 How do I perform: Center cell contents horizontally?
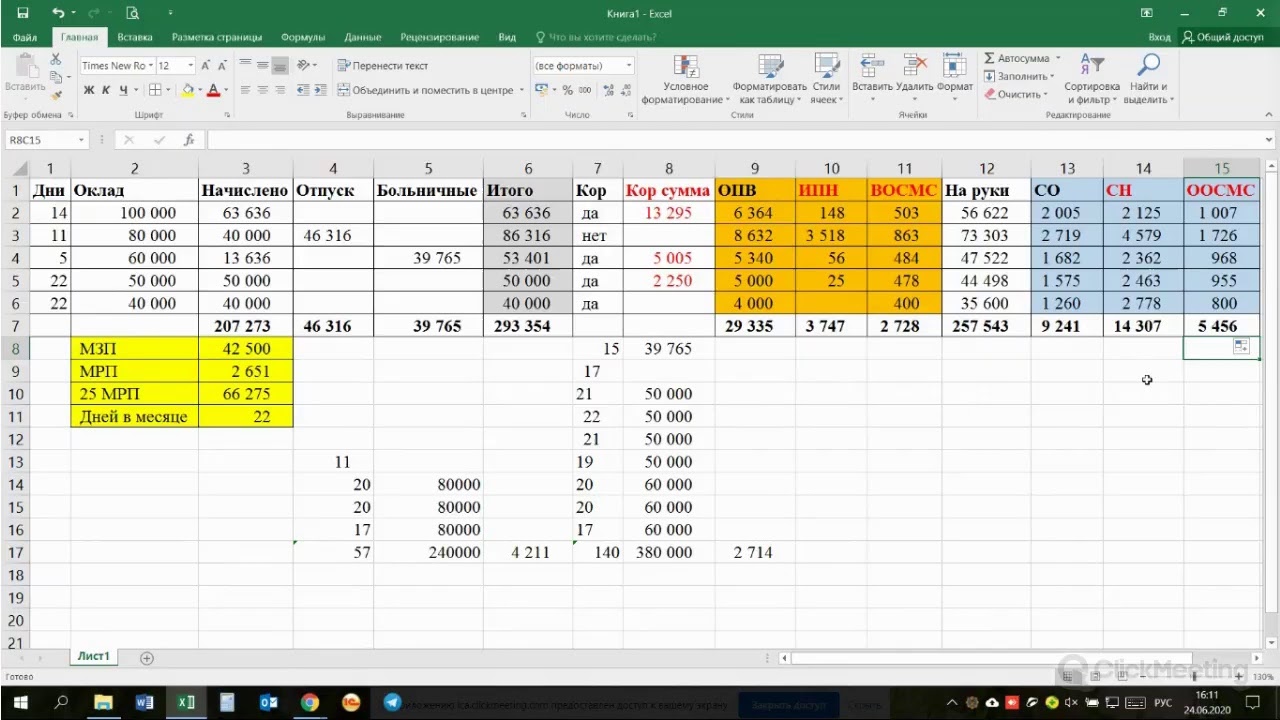point(263,90)
